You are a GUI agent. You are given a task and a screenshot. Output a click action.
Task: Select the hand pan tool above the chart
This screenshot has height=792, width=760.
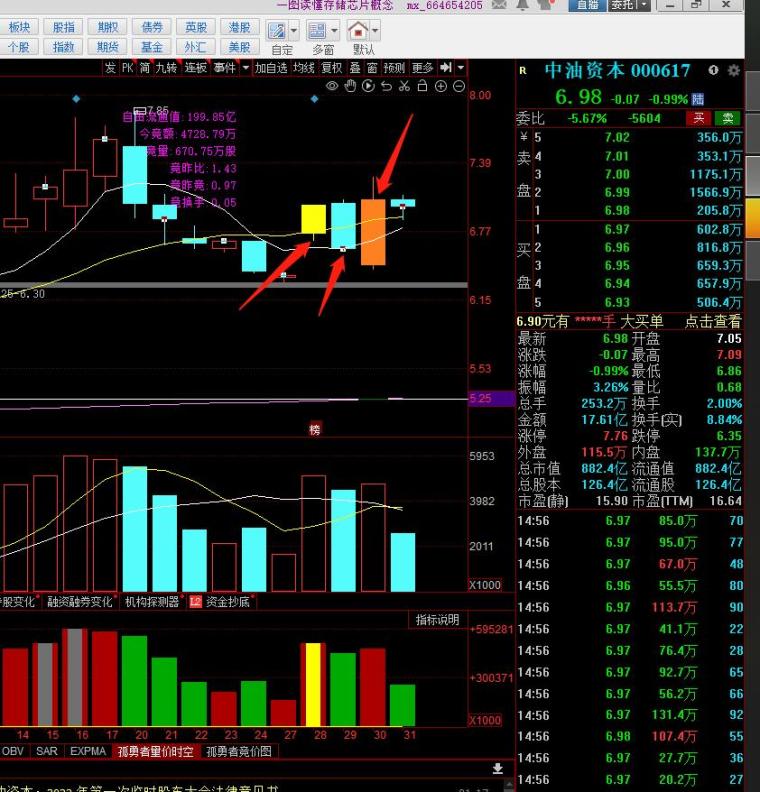[x=350, y=86]
